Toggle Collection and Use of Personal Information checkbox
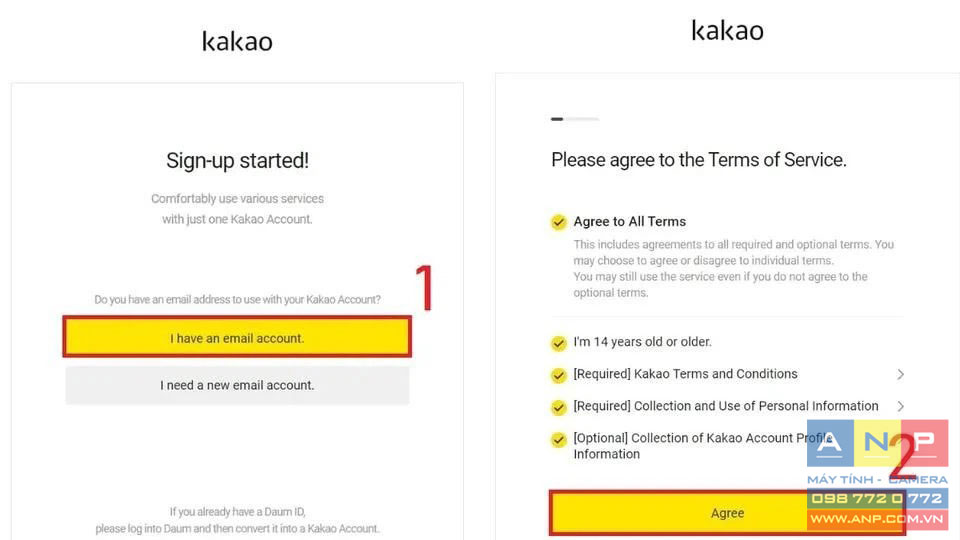The image size is (960, 540). pyautogui.click(x=558, y=407)
